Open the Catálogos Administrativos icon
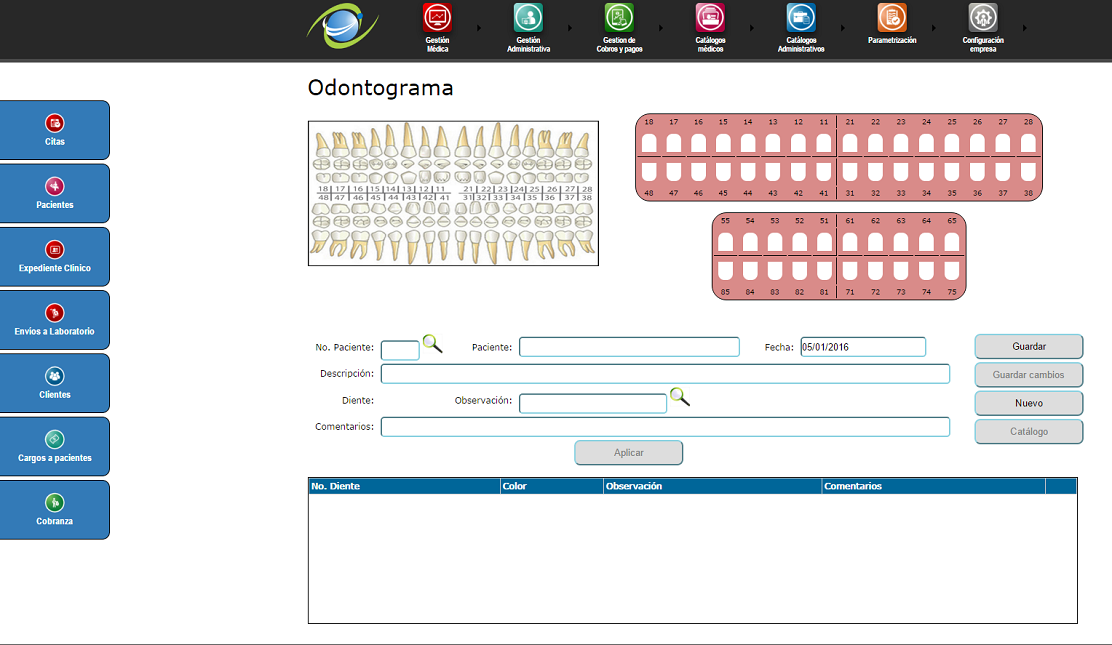This screenshot has height=645, width=1112. 801,18
